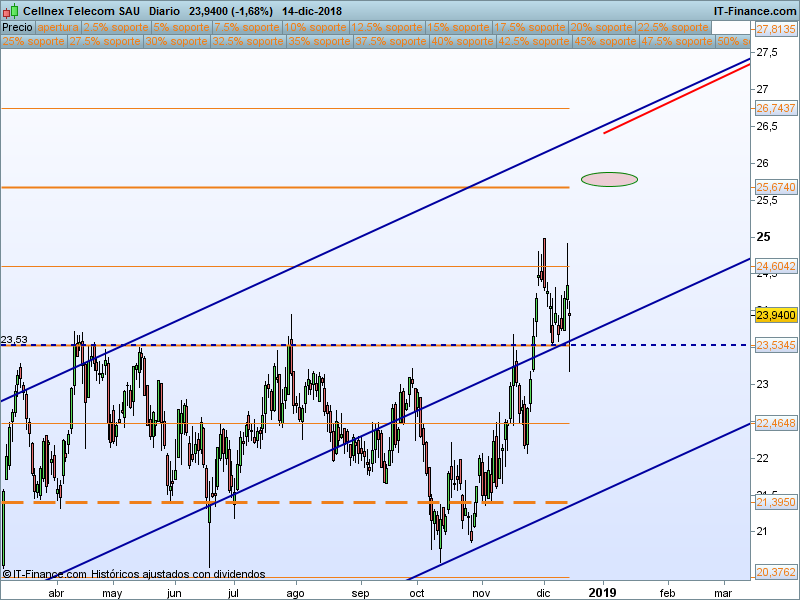Click the ago month axis label
This screenshot has width=800, height=600.
coord(295,593)
